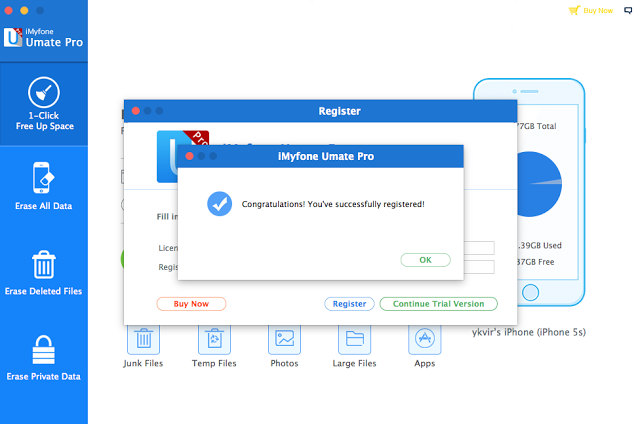The width and height of the screenshot is (640, 424).
Task: Minimize the main app with yellow button
Action: (24, 10)
